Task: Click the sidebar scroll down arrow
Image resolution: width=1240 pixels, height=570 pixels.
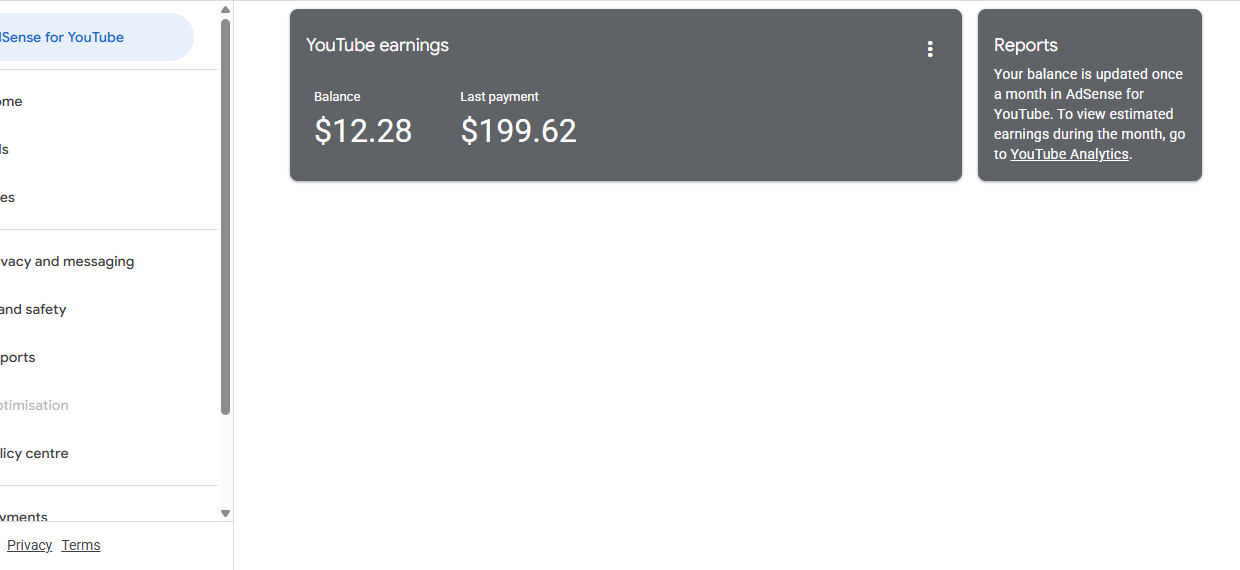Action: click(225, 513)
